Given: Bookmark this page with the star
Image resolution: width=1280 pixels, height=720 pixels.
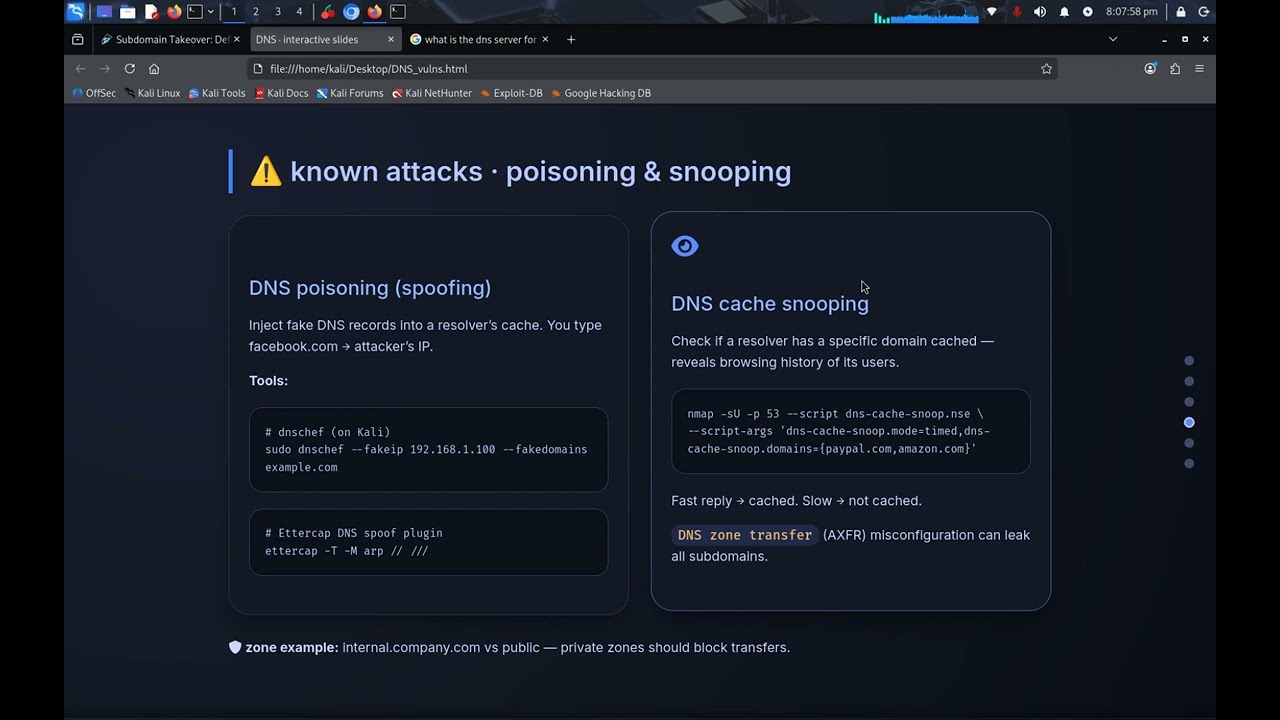Looking at the screenshot, I should pos(1046,69).
